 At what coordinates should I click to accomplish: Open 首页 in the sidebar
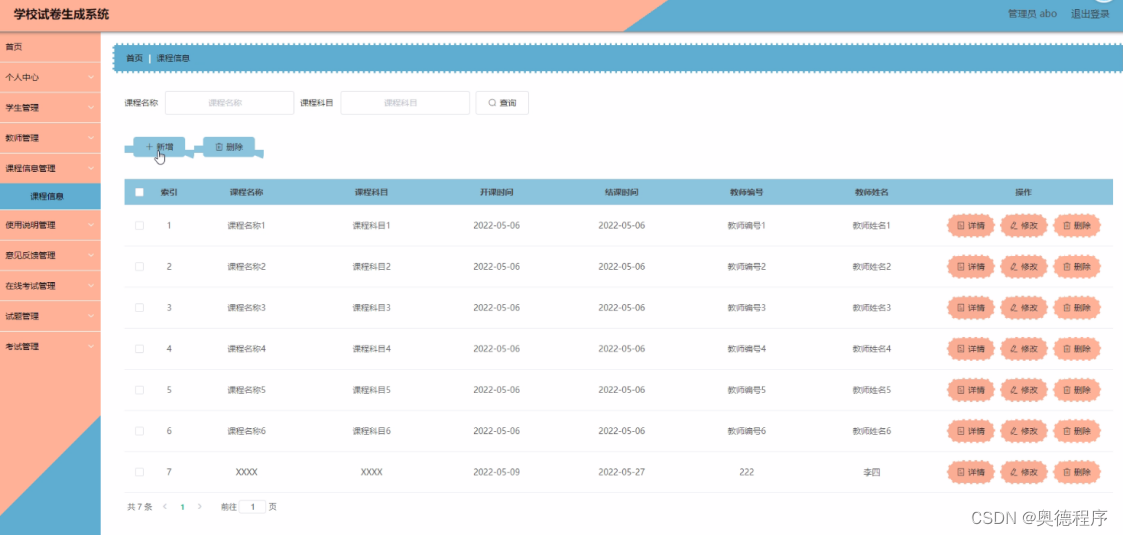click(x=50, y=47)
